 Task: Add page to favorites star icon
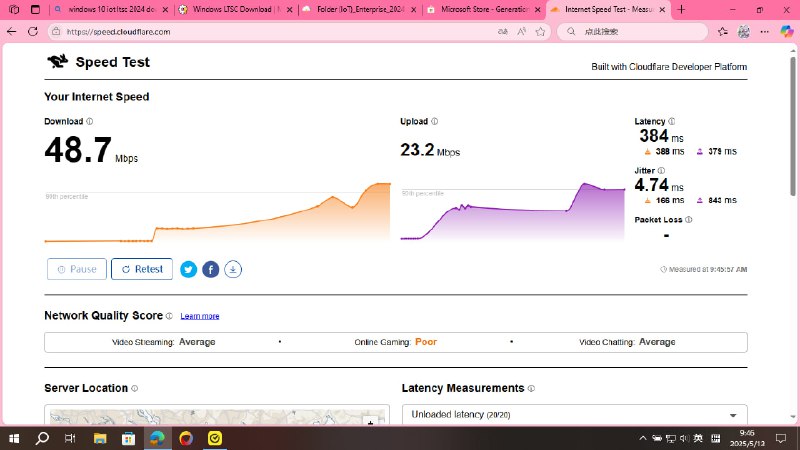point(540,32)
